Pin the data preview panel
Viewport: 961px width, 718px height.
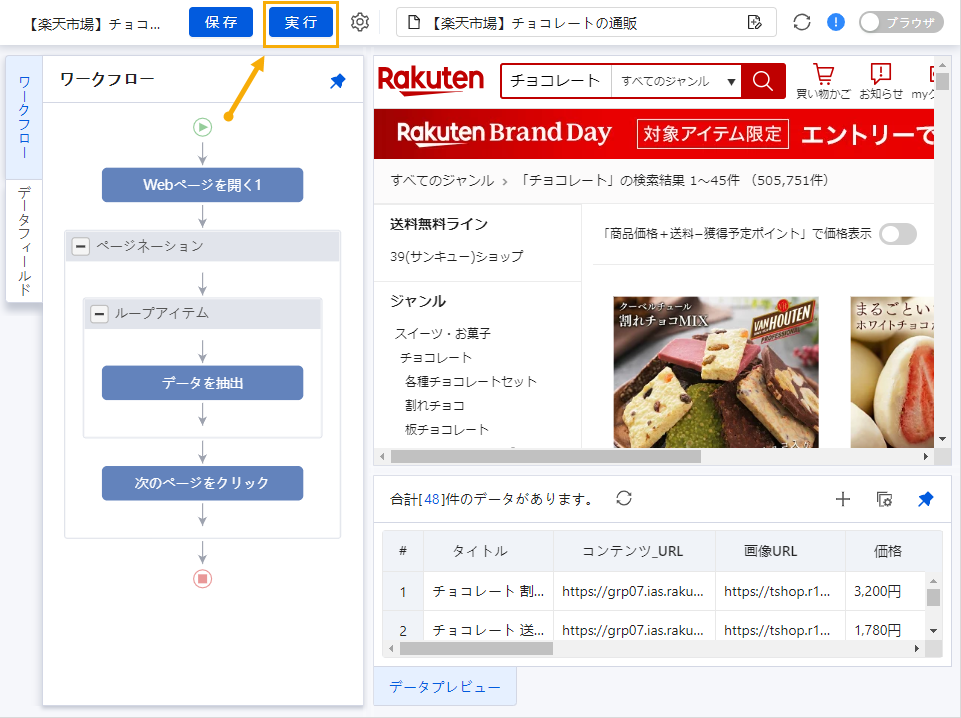coord(925,499)
